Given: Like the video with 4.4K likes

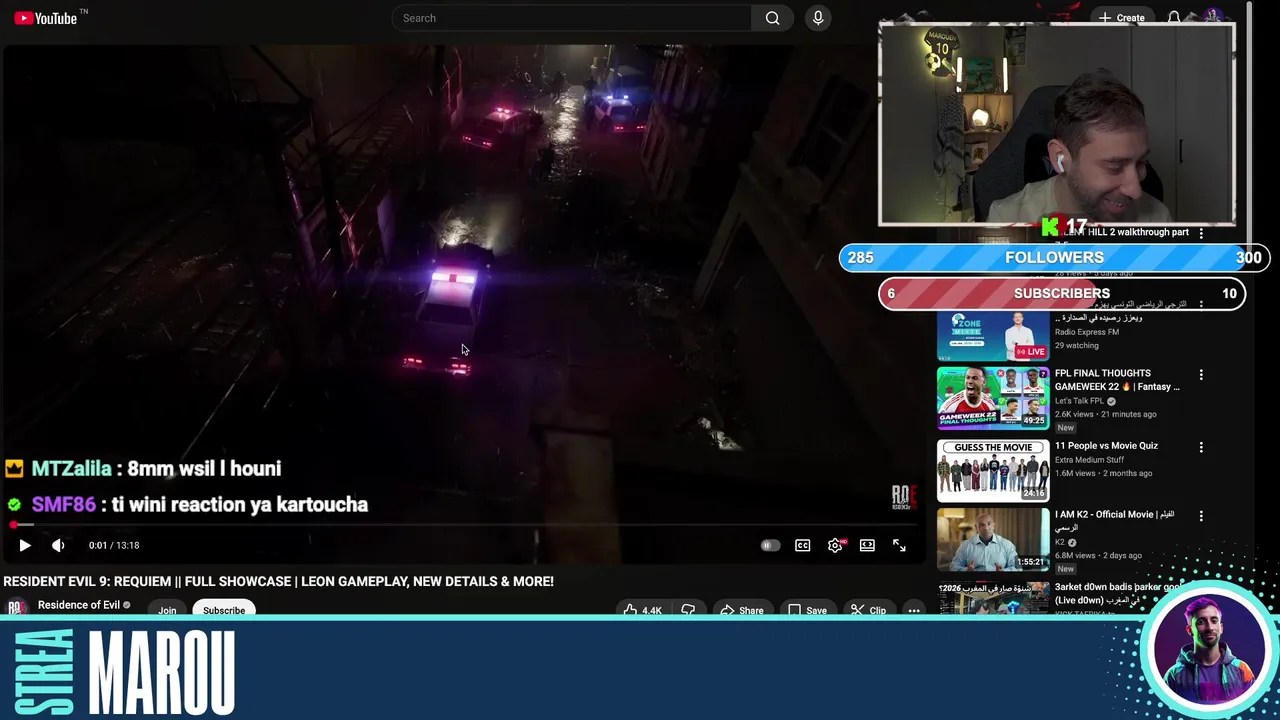Looking at the screenshot, I should (641, 610).
